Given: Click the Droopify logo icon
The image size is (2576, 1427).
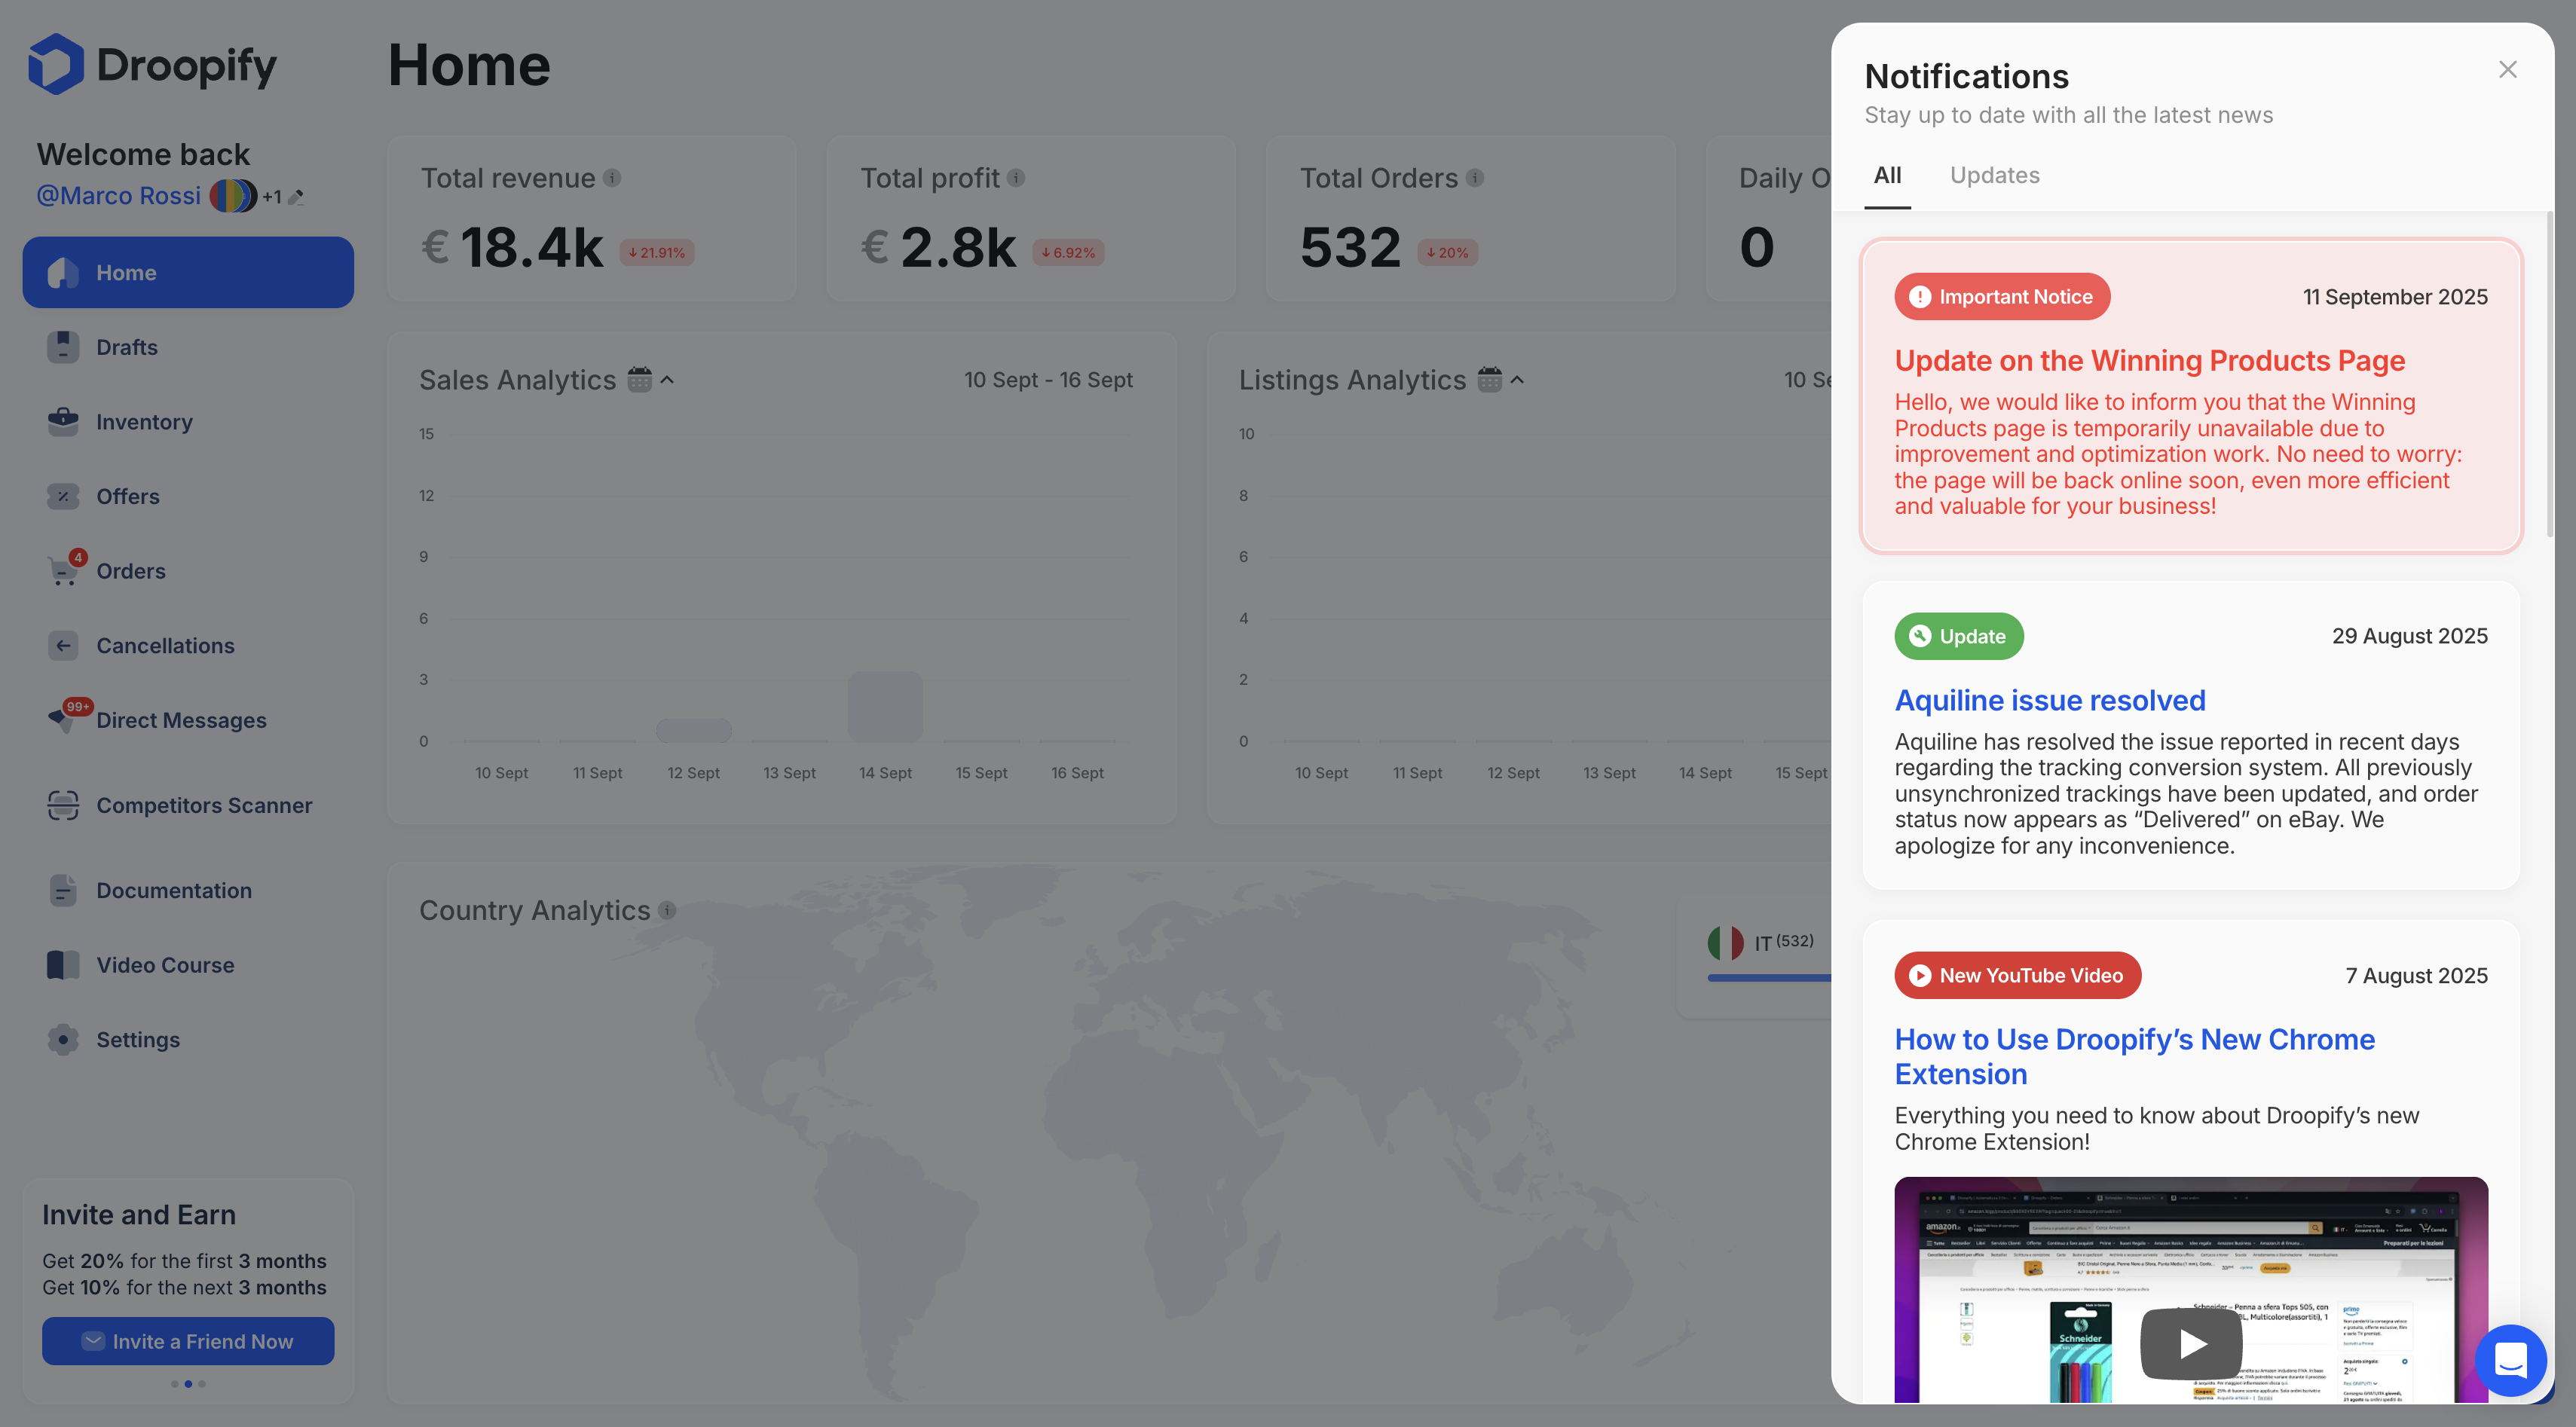Looking at the screenshot, I should 56,64.
